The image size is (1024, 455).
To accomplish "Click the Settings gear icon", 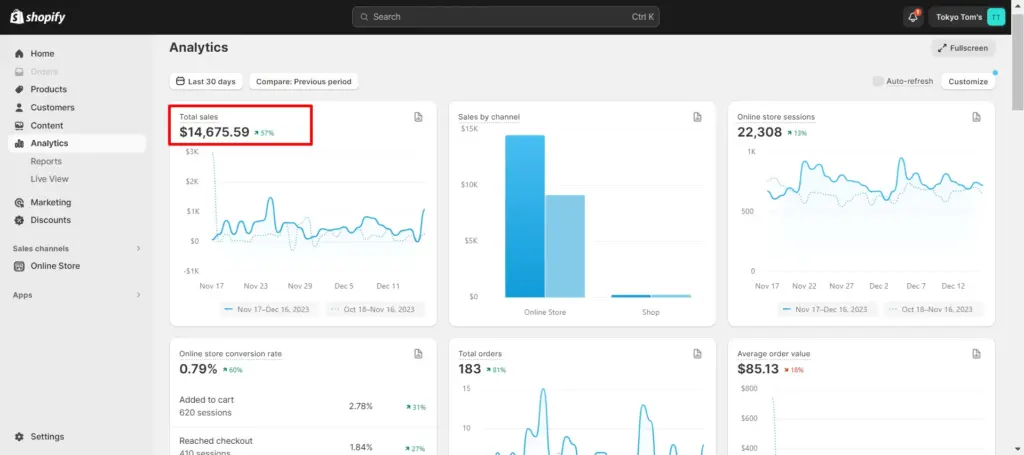I will click(19, 437).
